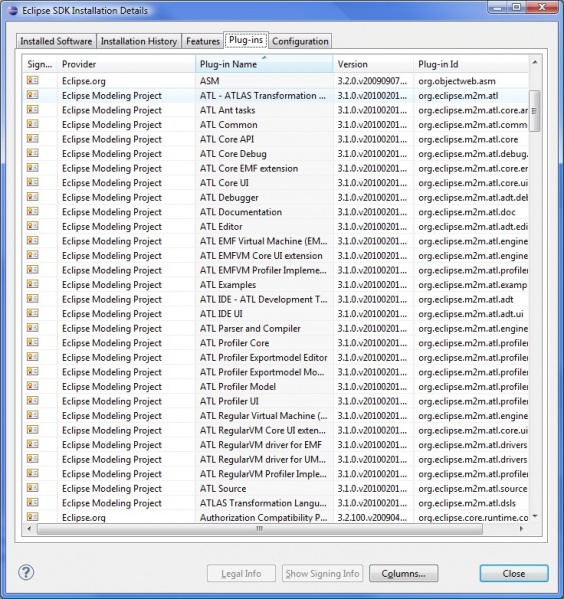Click signed icon beside ATL EMFVM Core UI extension
Image resolution: width=564 pixels, height=599 pixels.
click(x=32, y=255)
